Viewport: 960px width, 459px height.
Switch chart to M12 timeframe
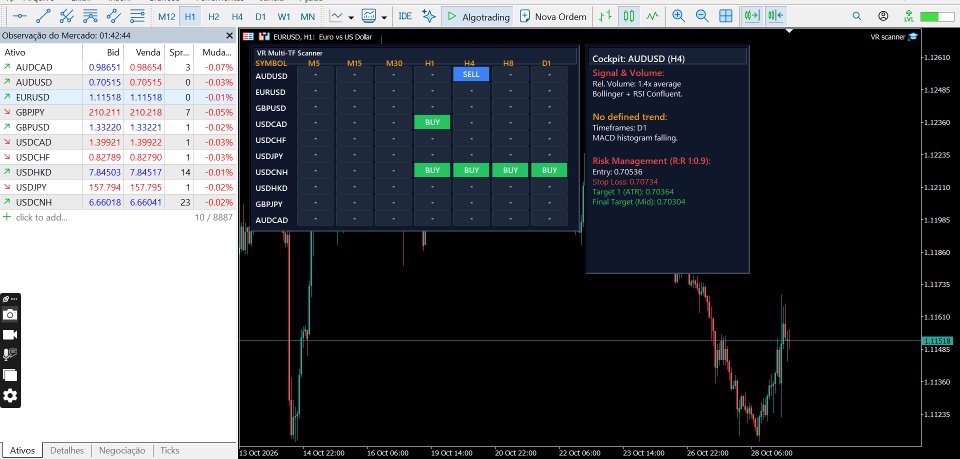[x=167, y=17]
